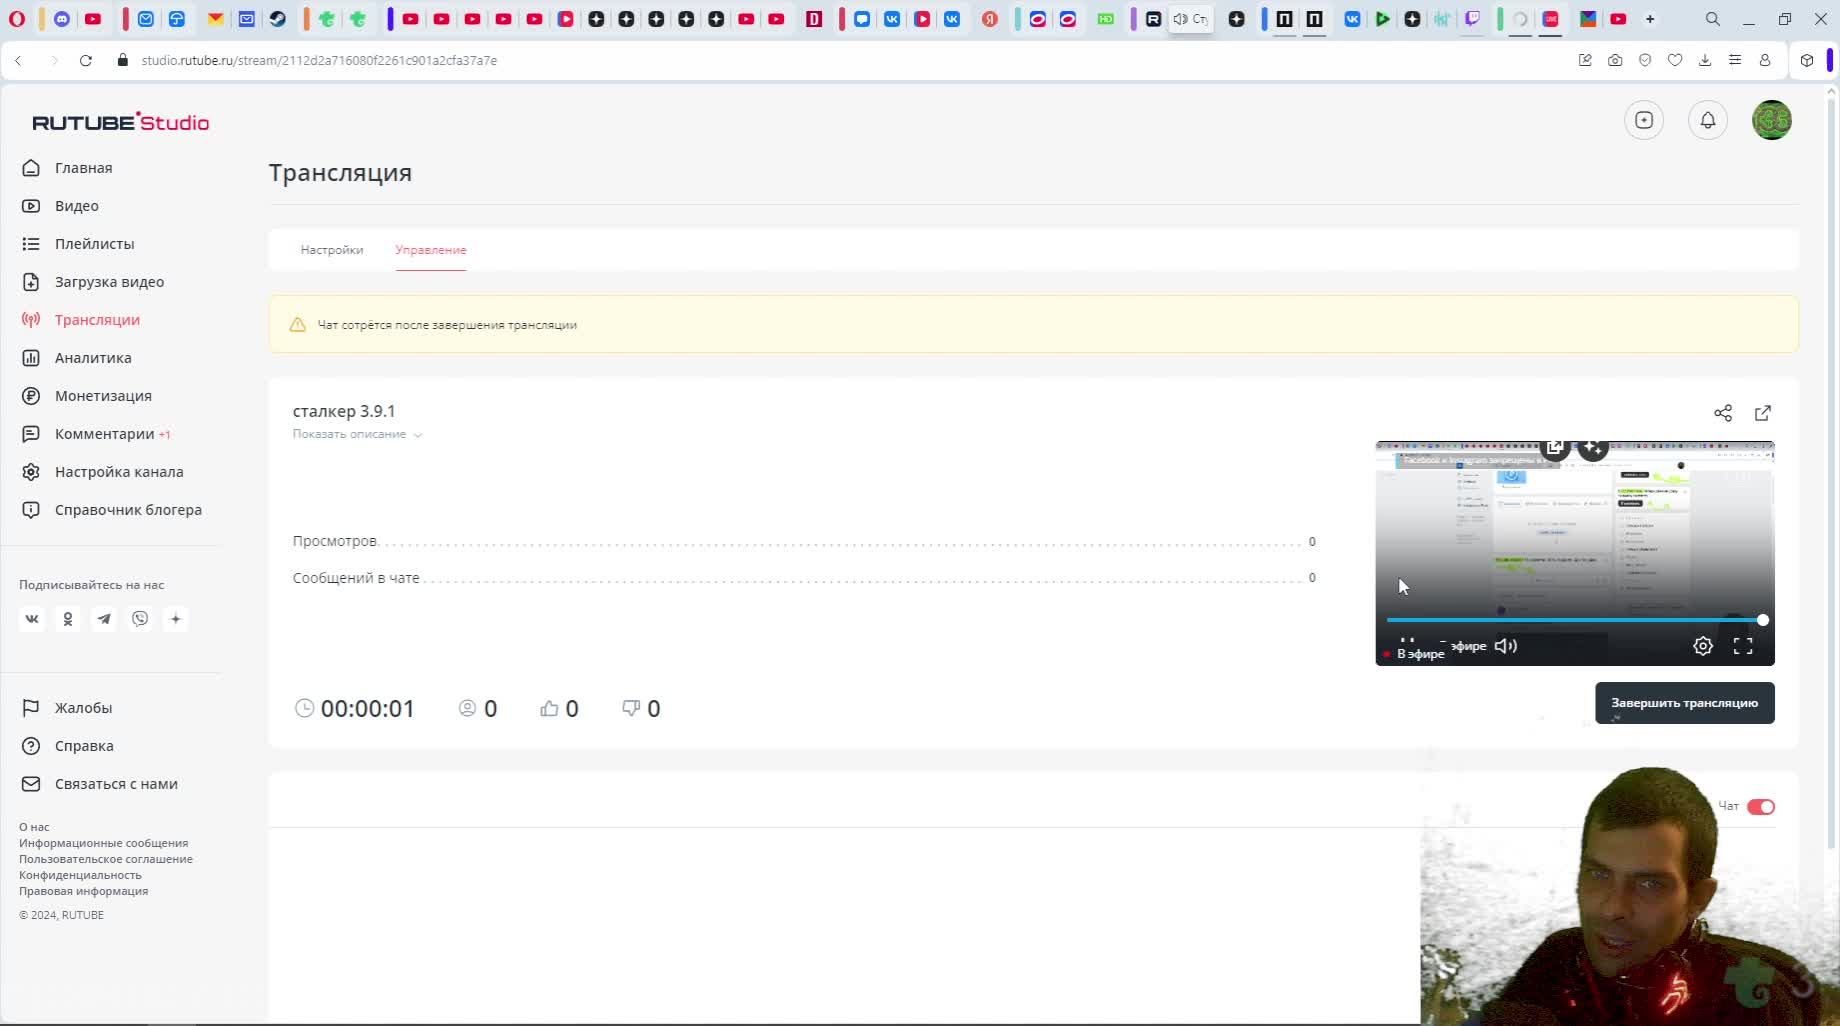Open Настройка канала settings

click(102, 472)
